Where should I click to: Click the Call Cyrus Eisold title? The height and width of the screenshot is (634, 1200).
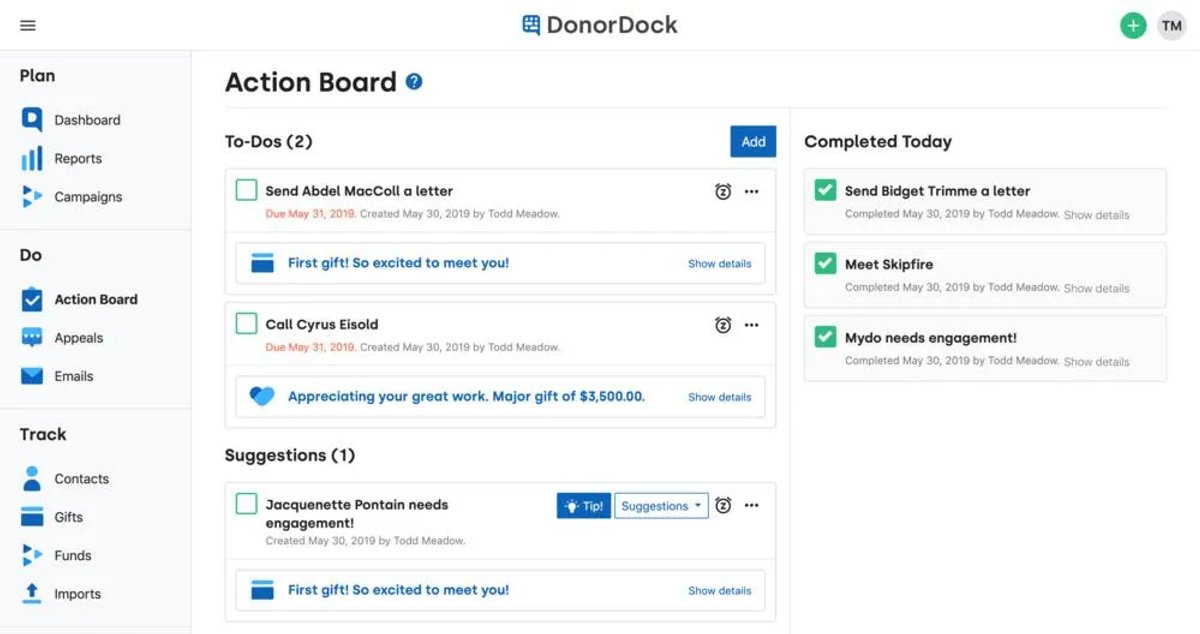tap(321, 324)
